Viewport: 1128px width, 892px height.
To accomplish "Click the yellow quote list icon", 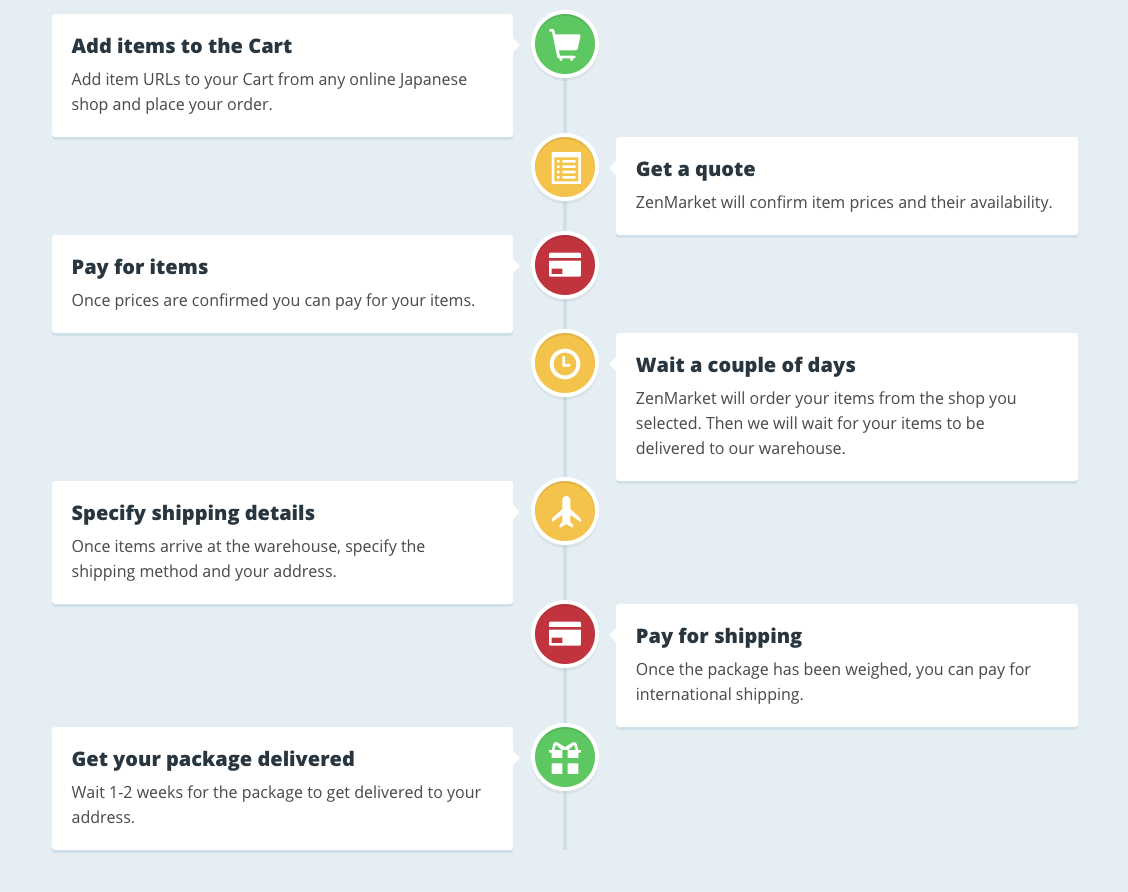I will pos(565,168).
